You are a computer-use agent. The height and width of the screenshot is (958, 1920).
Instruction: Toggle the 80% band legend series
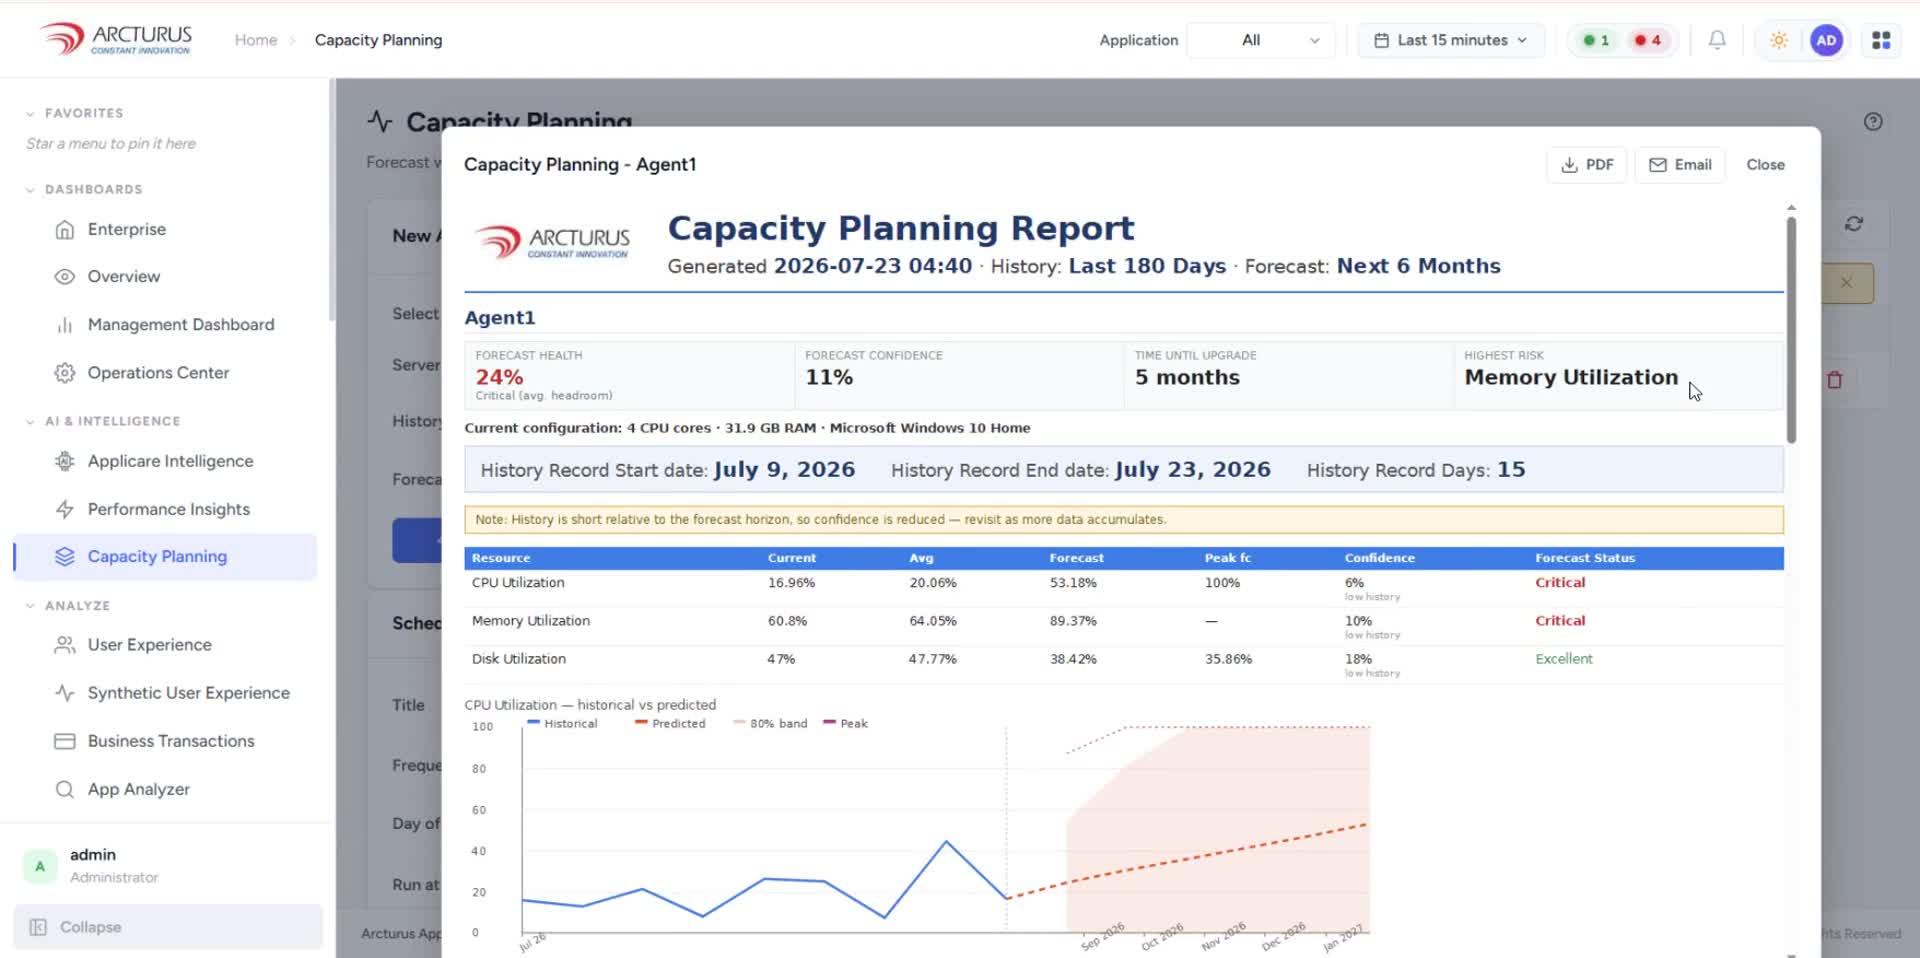(x=770, y=723)
